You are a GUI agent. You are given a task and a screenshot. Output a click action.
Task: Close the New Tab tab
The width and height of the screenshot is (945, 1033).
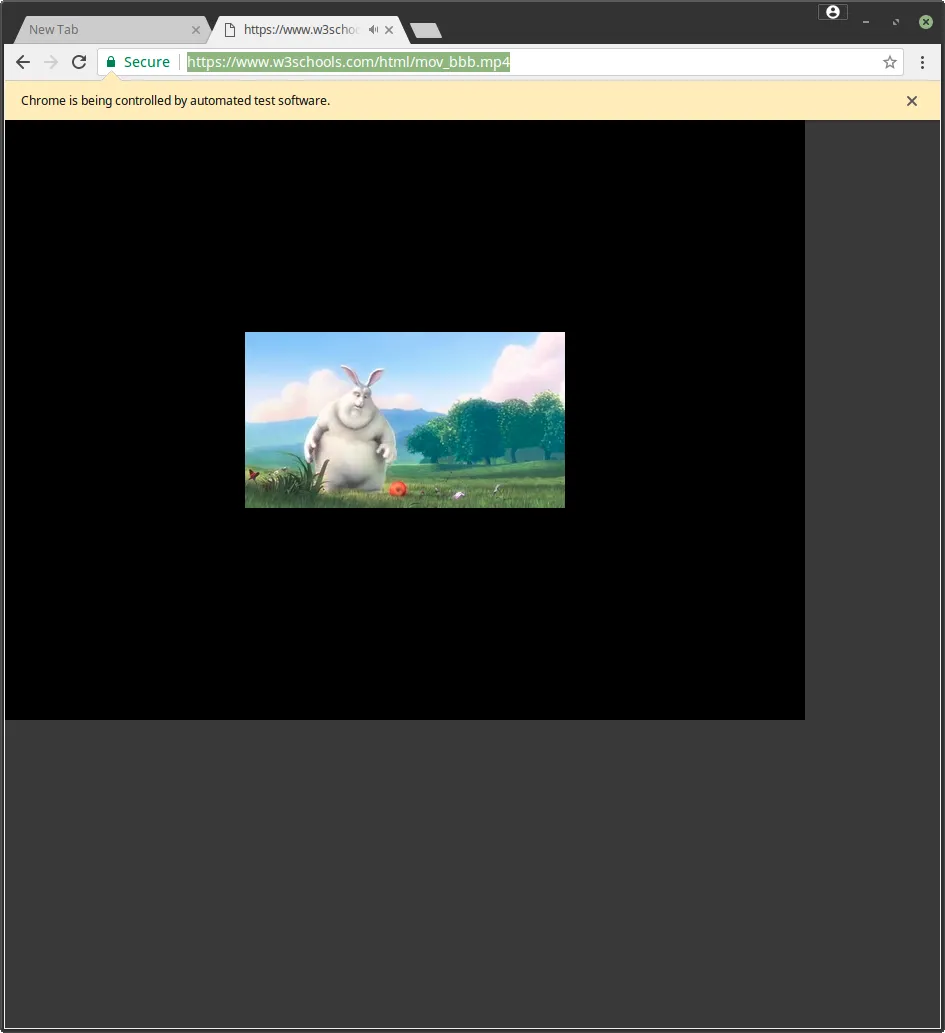point(196,30)
